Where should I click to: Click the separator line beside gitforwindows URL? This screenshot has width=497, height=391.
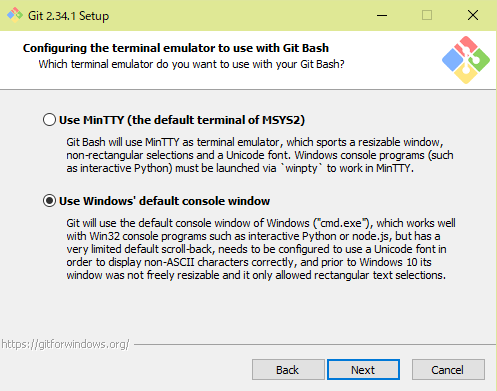315,344
